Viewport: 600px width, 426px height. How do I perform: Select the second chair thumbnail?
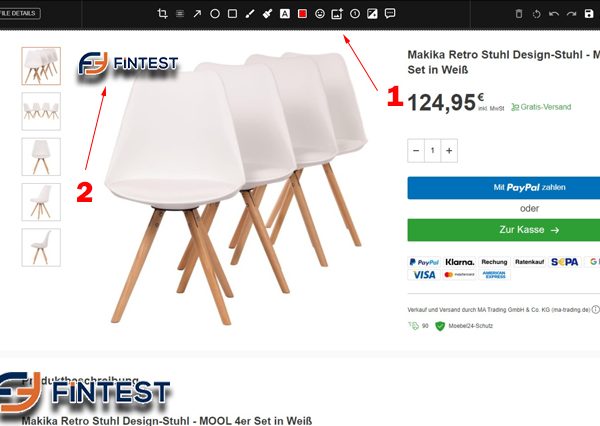click(x=41, y=111)
